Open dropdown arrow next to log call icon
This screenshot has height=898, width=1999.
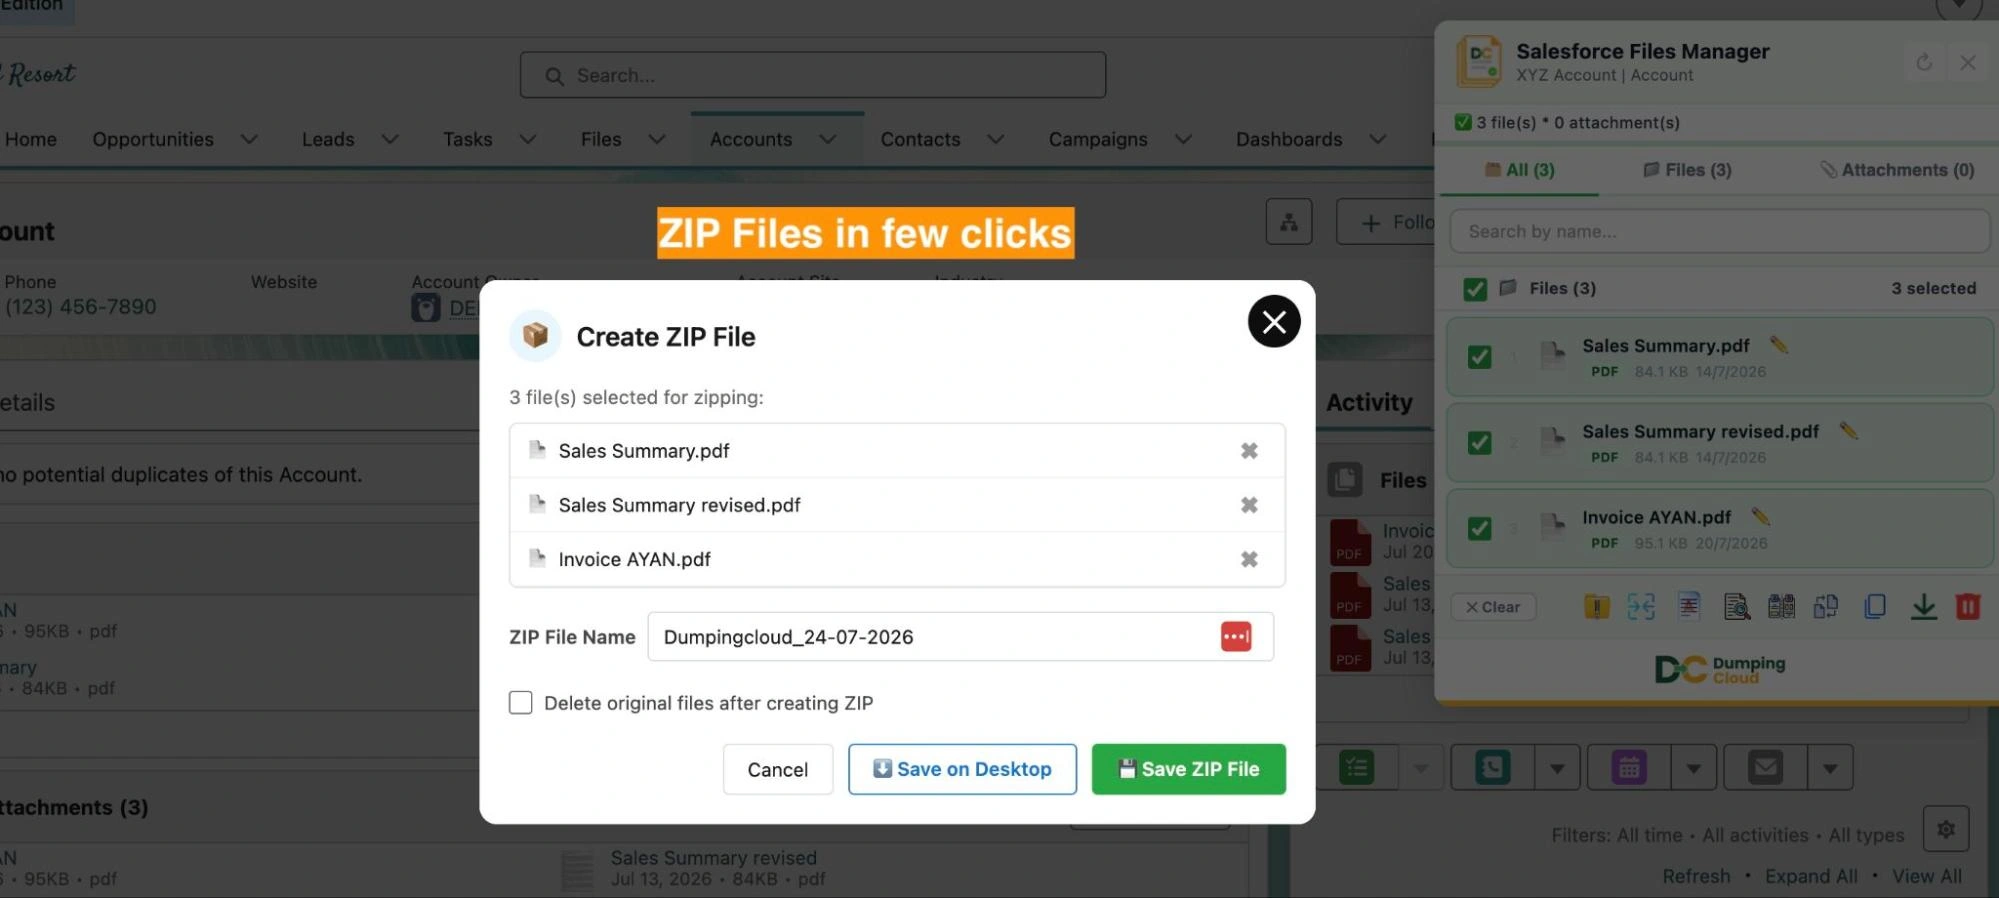[1557, 768]
